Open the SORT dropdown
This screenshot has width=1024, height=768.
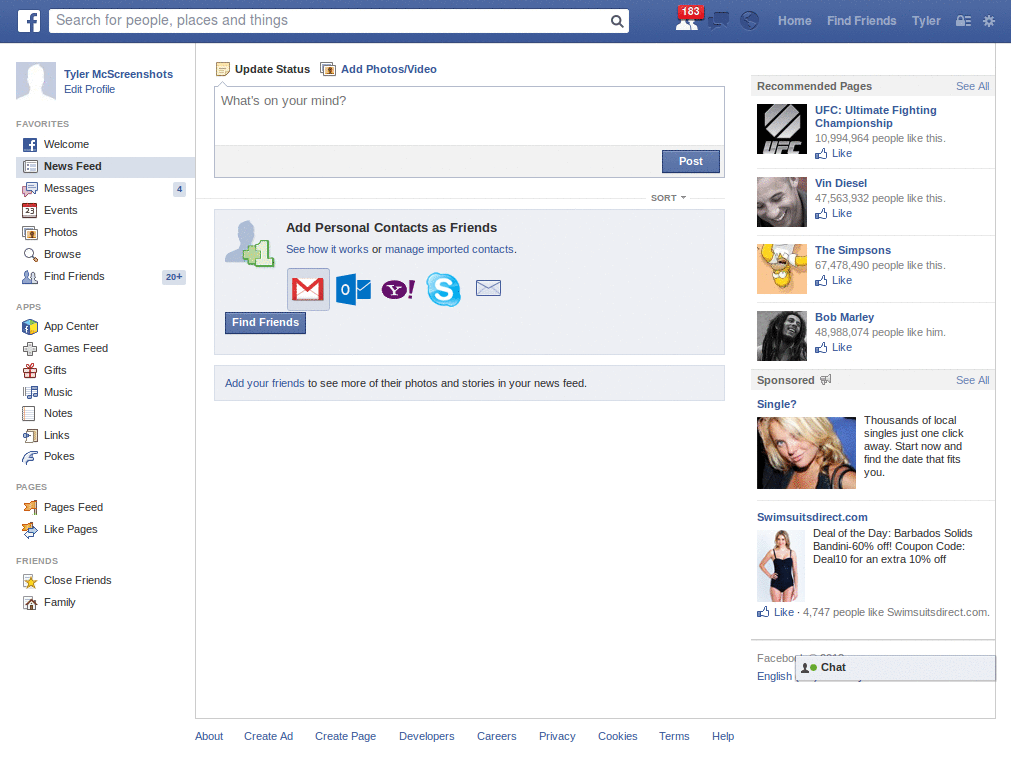[668, 198]
